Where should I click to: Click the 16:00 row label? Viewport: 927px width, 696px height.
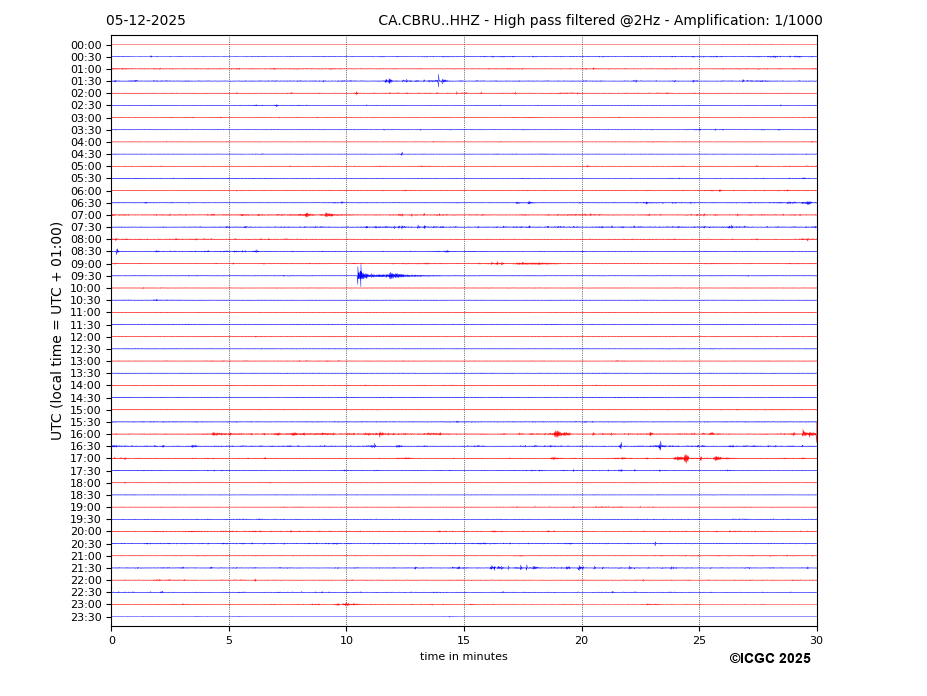[86, 434]
